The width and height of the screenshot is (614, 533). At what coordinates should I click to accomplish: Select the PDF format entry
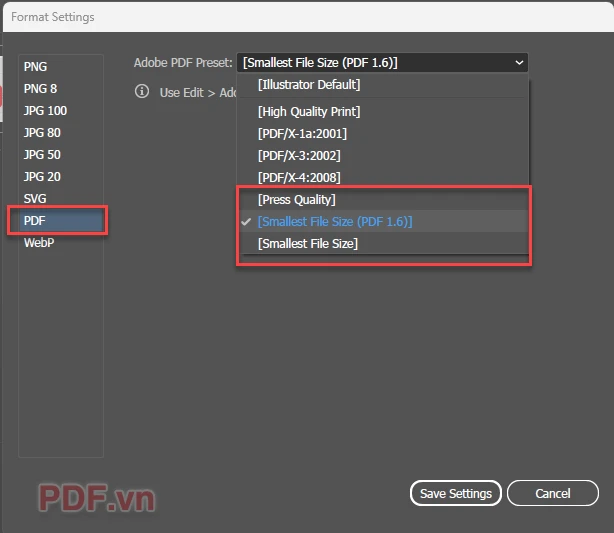point(61,220)
